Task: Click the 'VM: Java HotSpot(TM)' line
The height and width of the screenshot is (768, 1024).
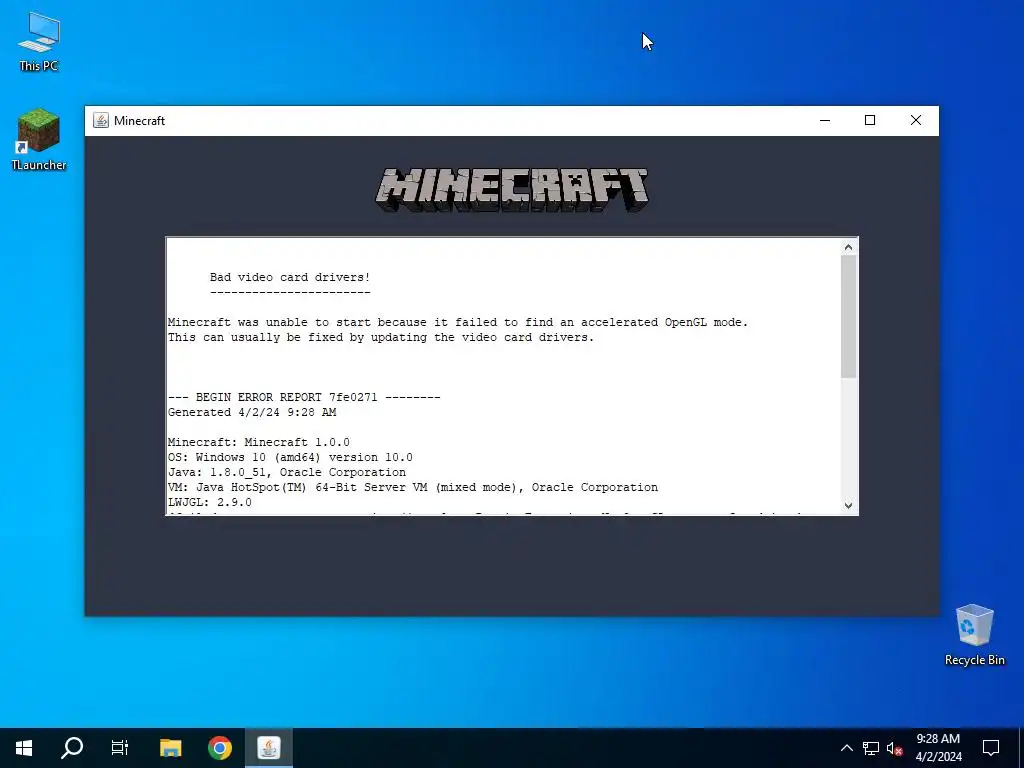Action: tap(413, 487)
